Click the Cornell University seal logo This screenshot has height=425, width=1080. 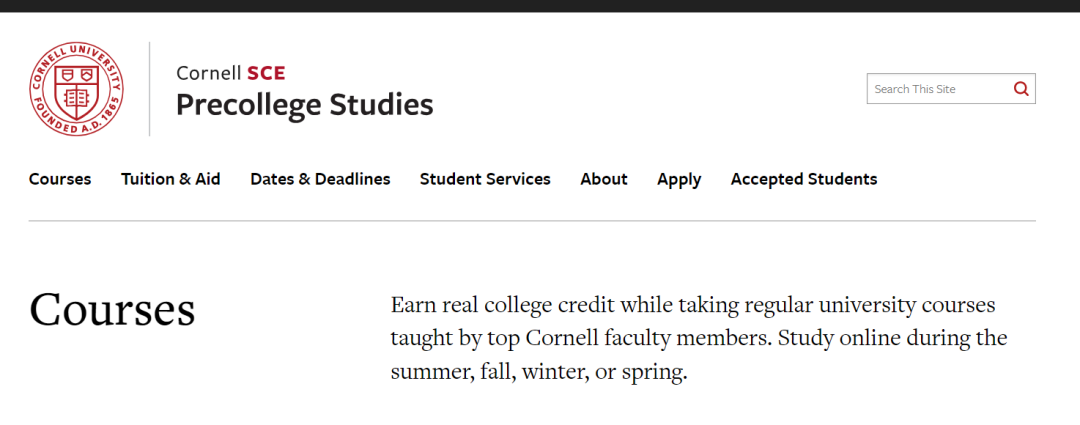(76, 89)
